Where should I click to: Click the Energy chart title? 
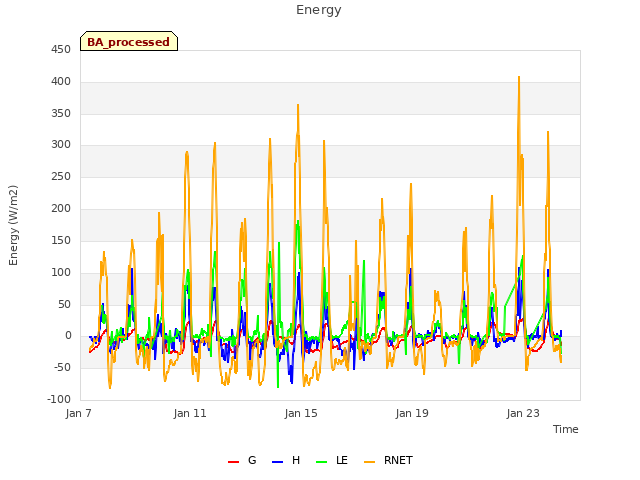point(319,10)
